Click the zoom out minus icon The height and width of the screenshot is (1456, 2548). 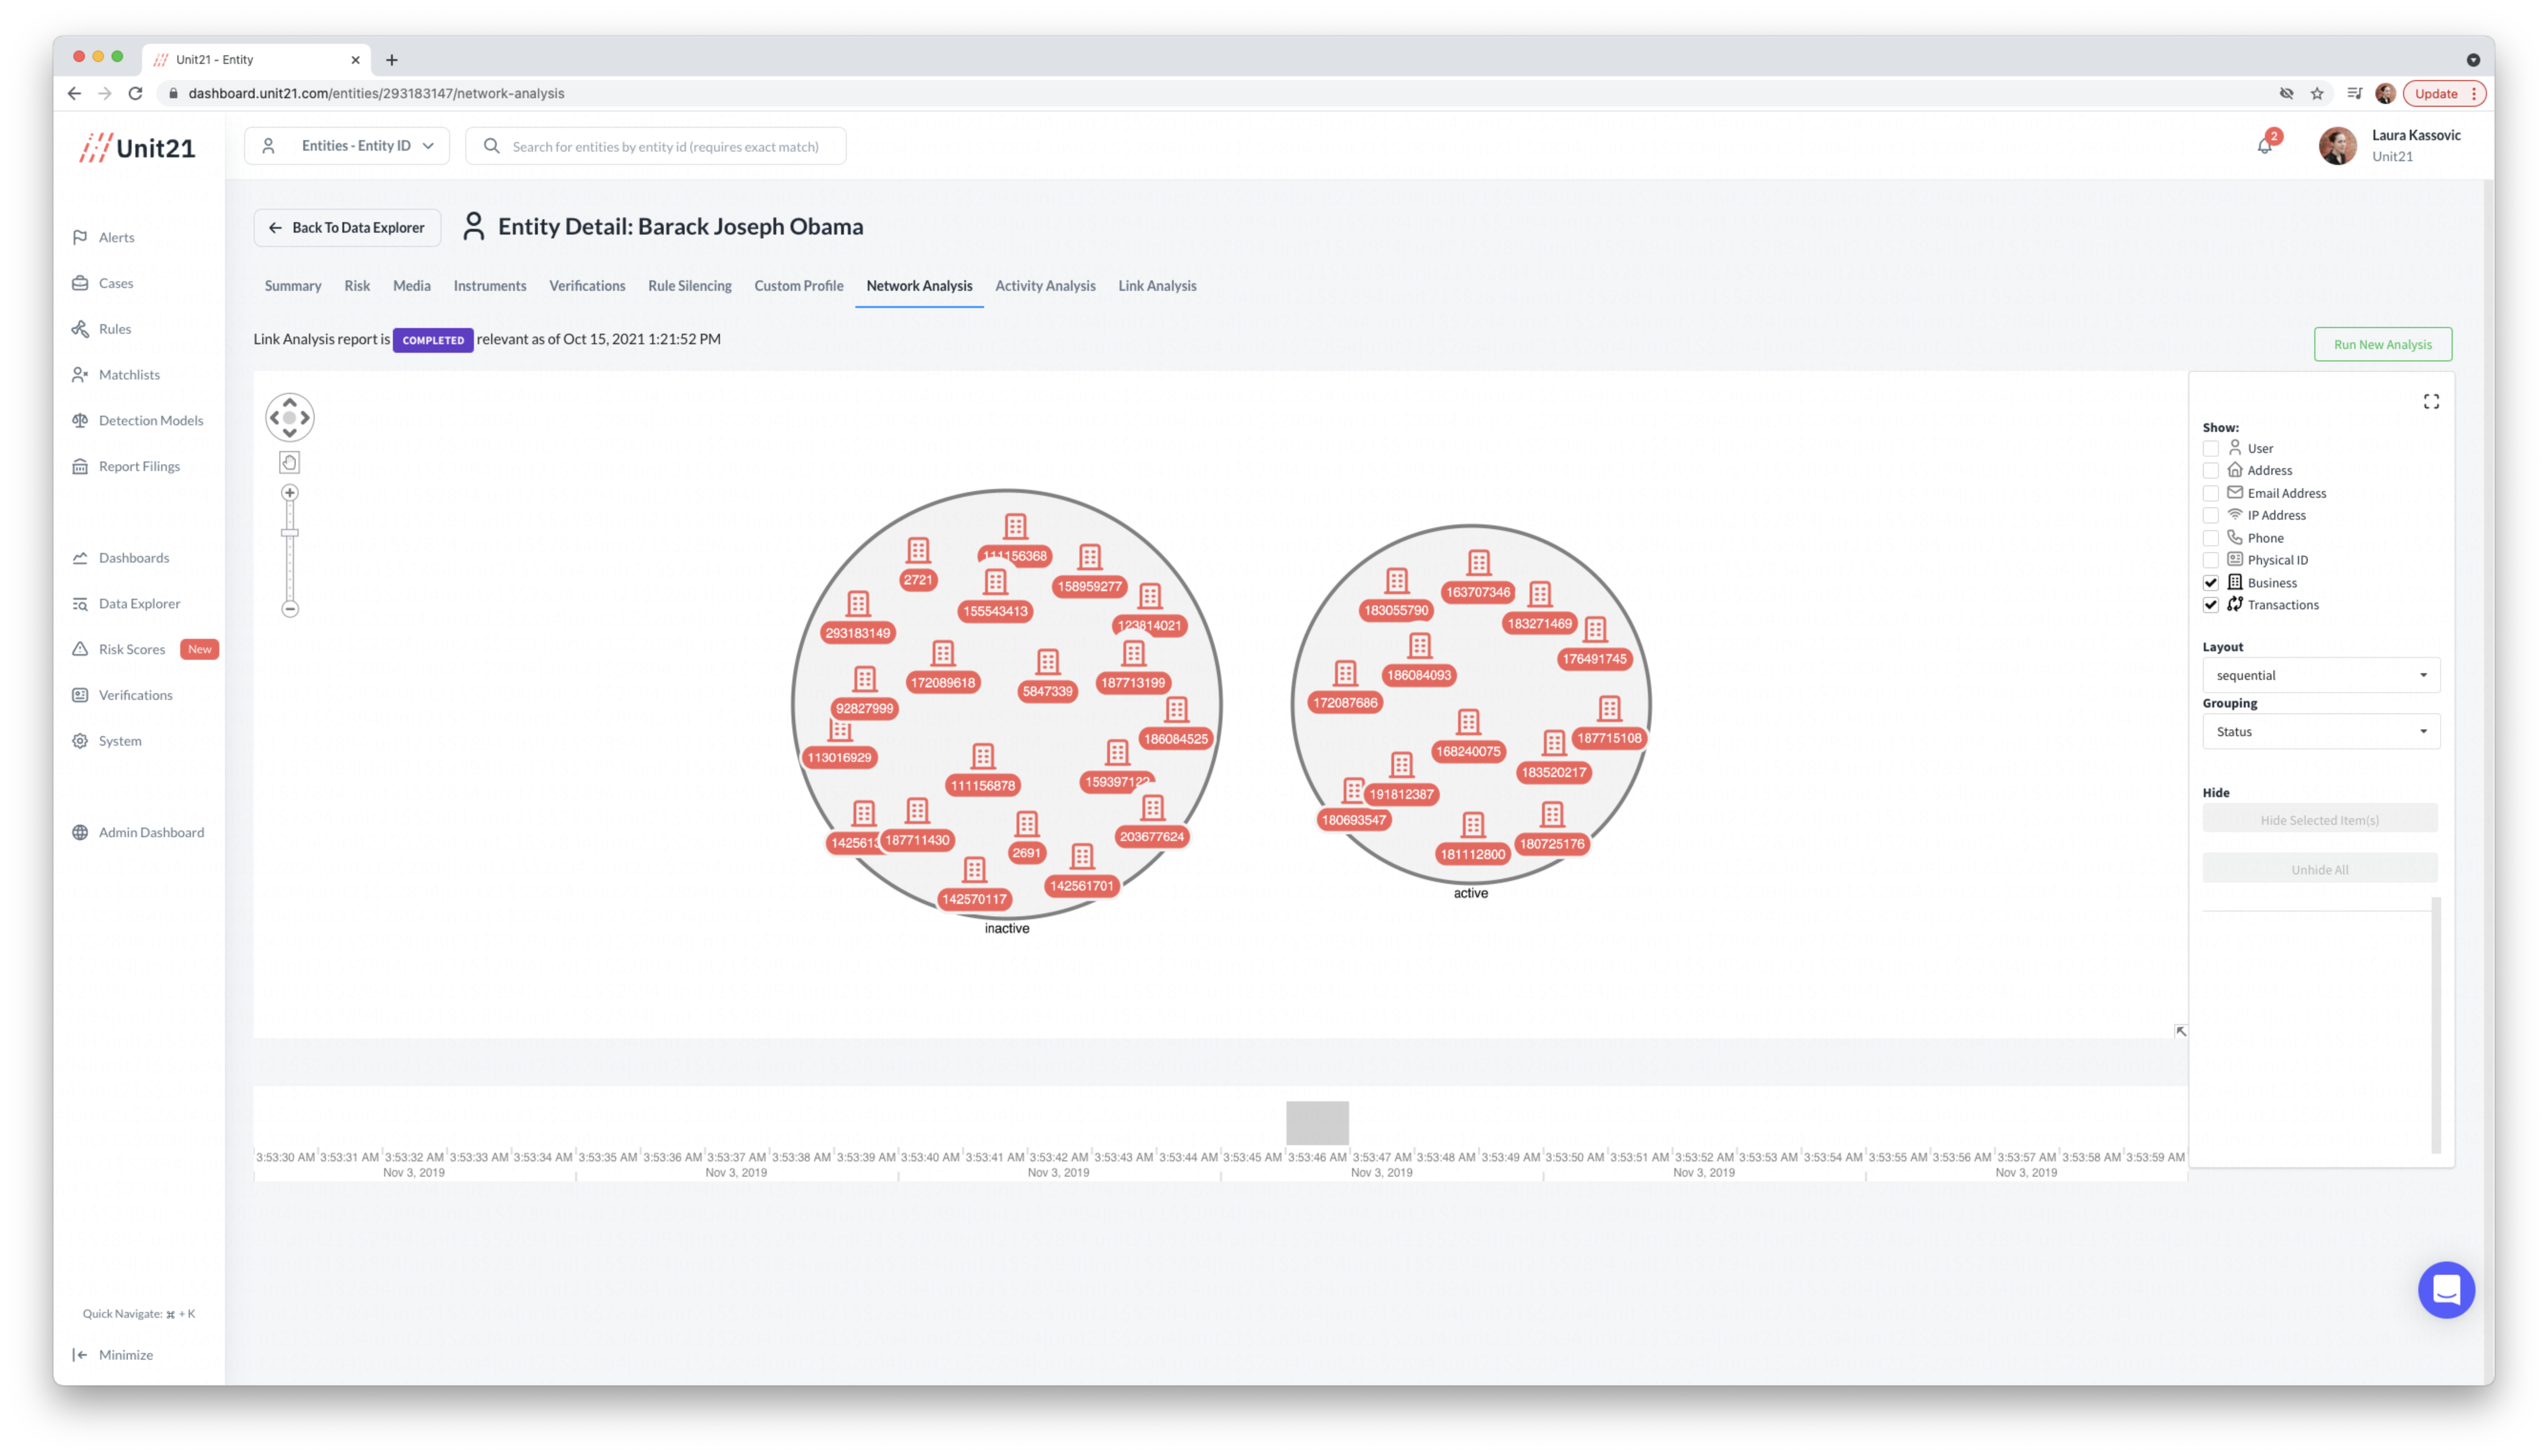(290, 609)
